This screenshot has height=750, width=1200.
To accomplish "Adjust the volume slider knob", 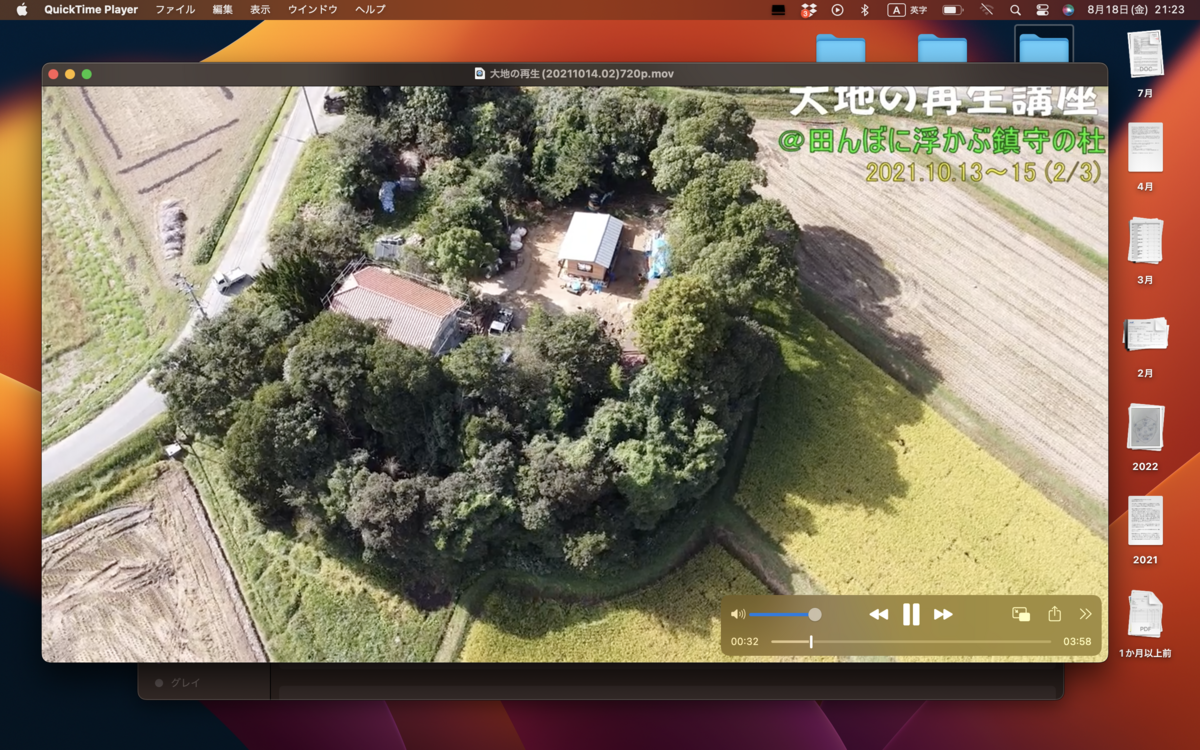I will [x=815, y=614].
